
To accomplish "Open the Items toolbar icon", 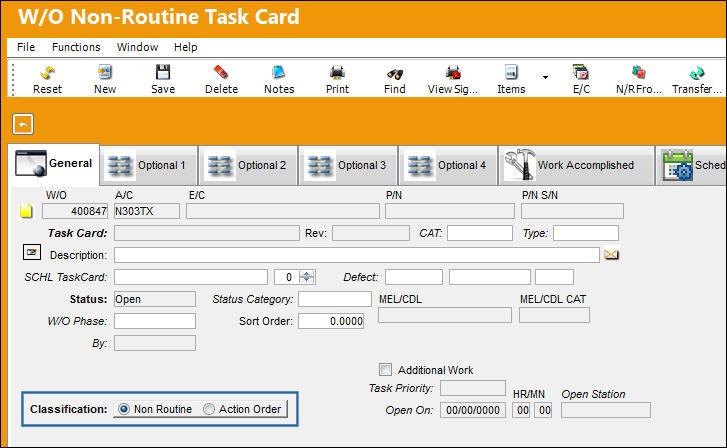I will (511, 72).
